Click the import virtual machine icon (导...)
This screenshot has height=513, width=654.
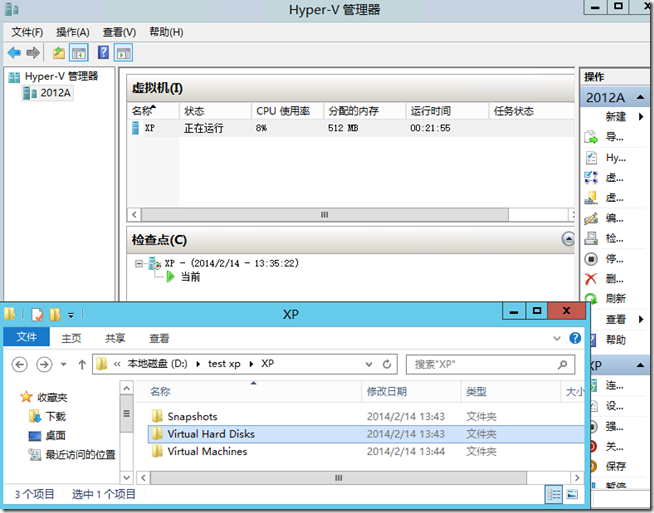click(591, 137)
